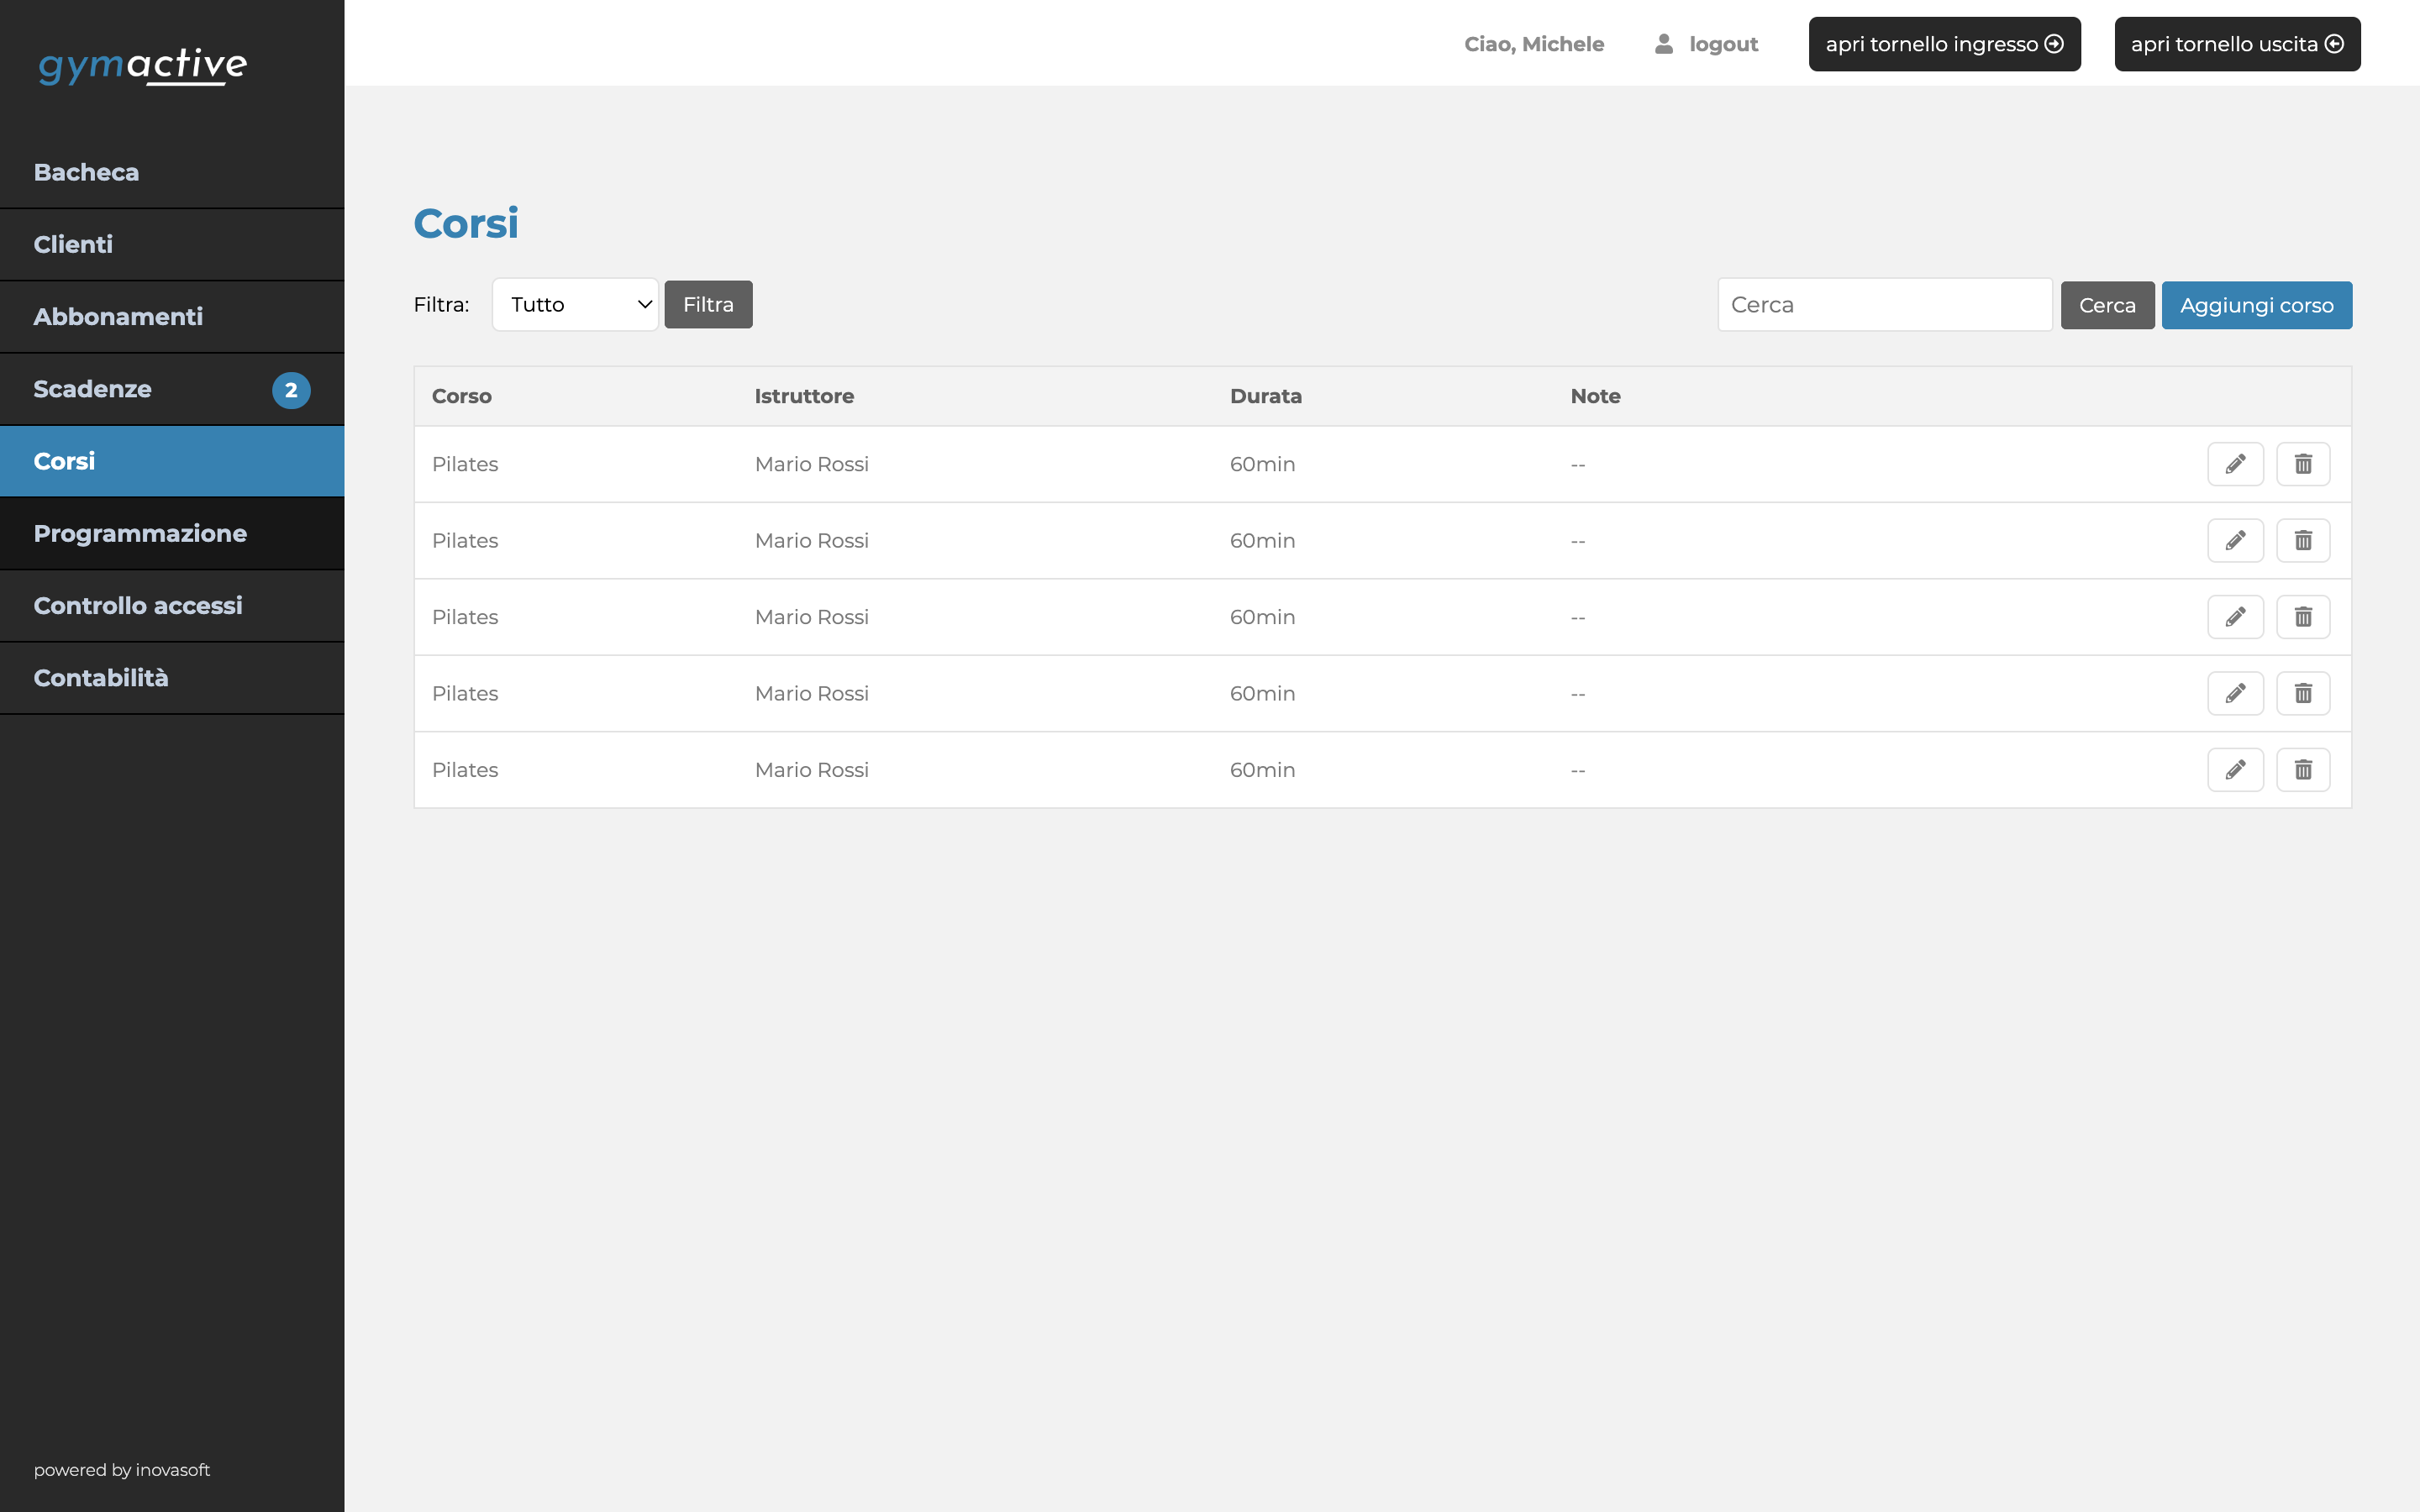Click the Istruttore column header

804,396
